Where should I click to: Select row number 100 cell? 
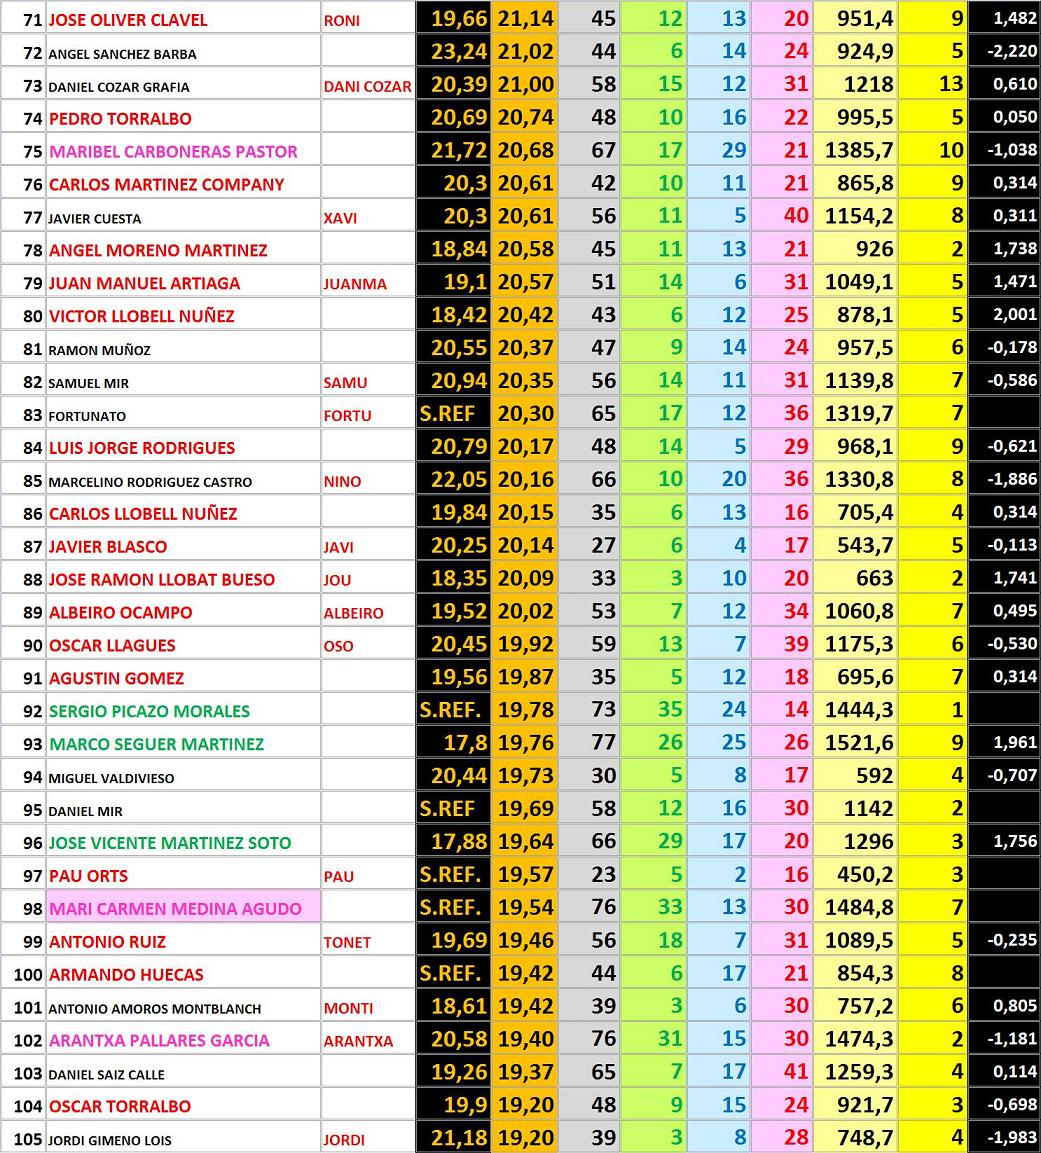tap(28, 974)
